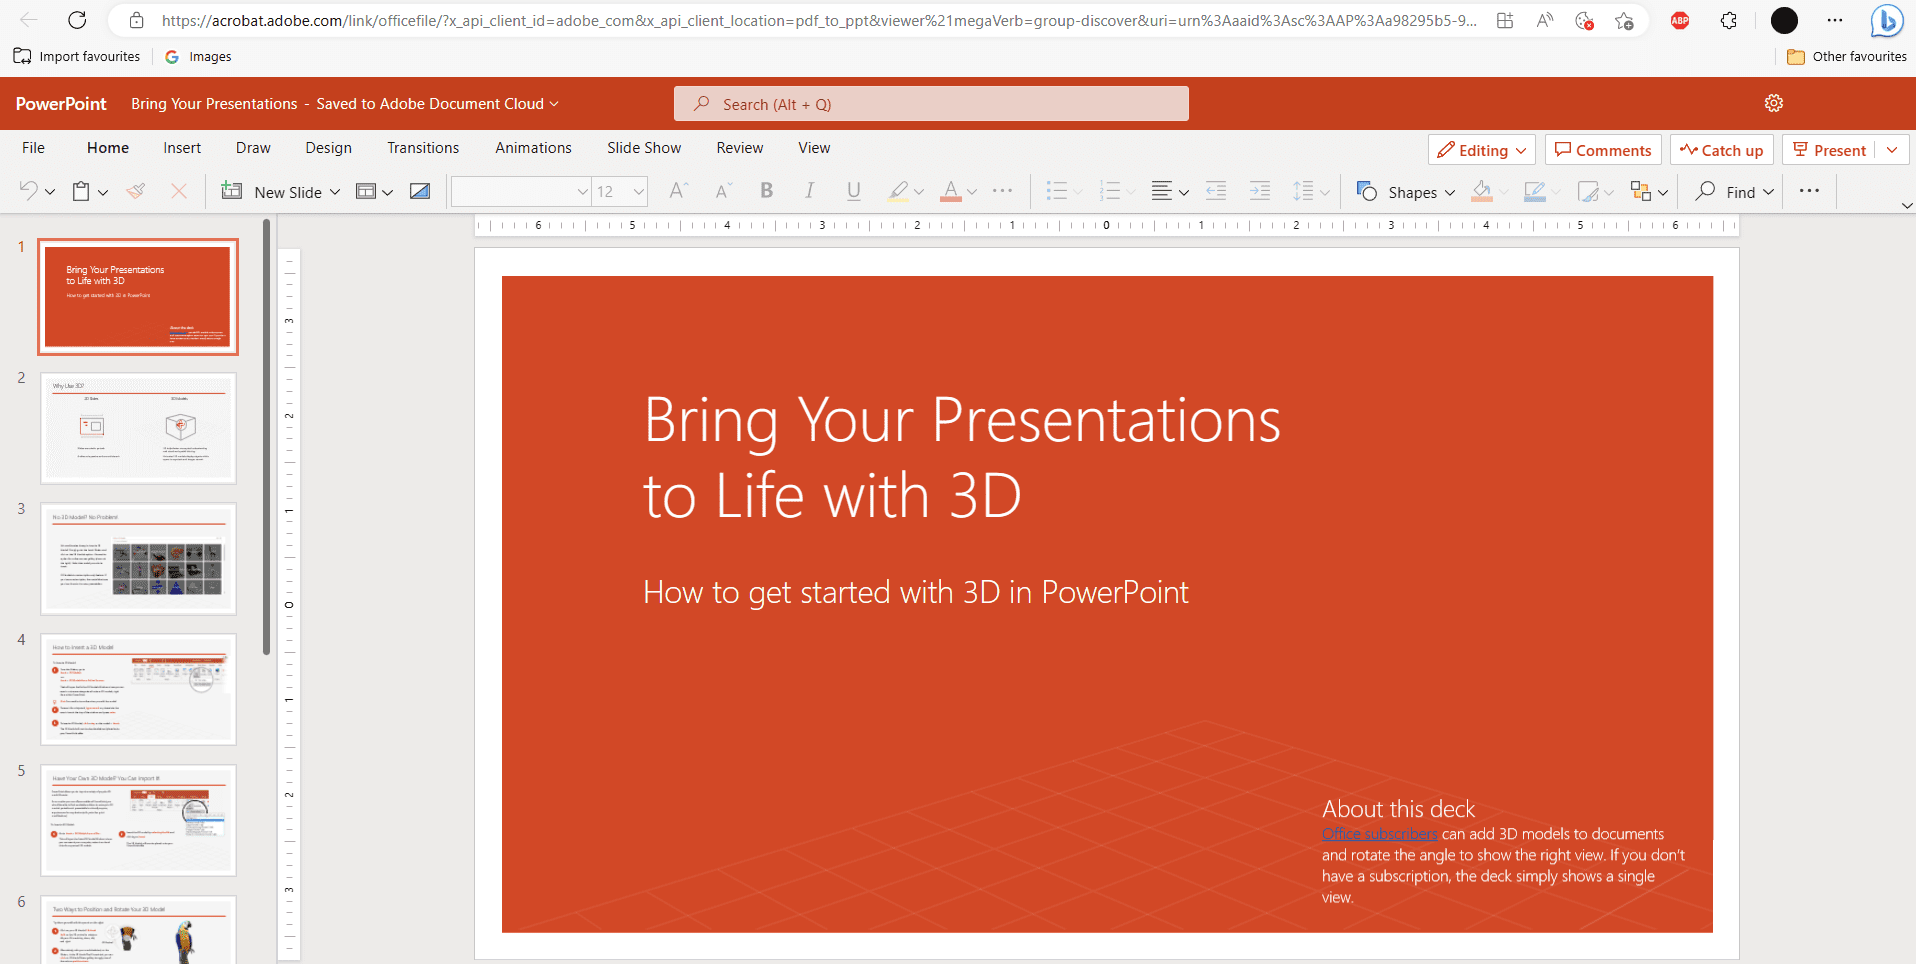Switch to the Transitions tab
The image size is (1916, 964).
(423, 147)
